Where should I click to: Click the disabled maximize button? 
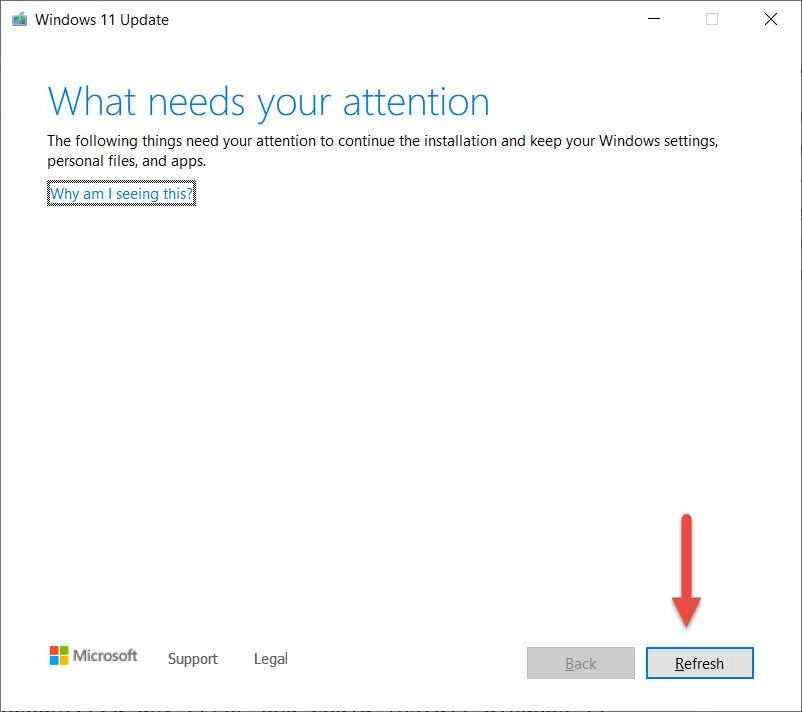(712, 19)
